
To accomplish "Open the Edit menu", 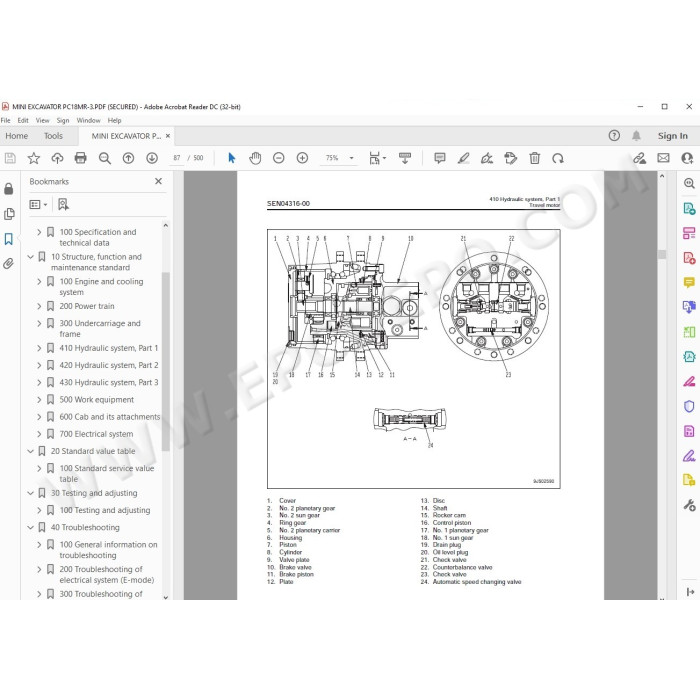I will (x=23, y=121).
